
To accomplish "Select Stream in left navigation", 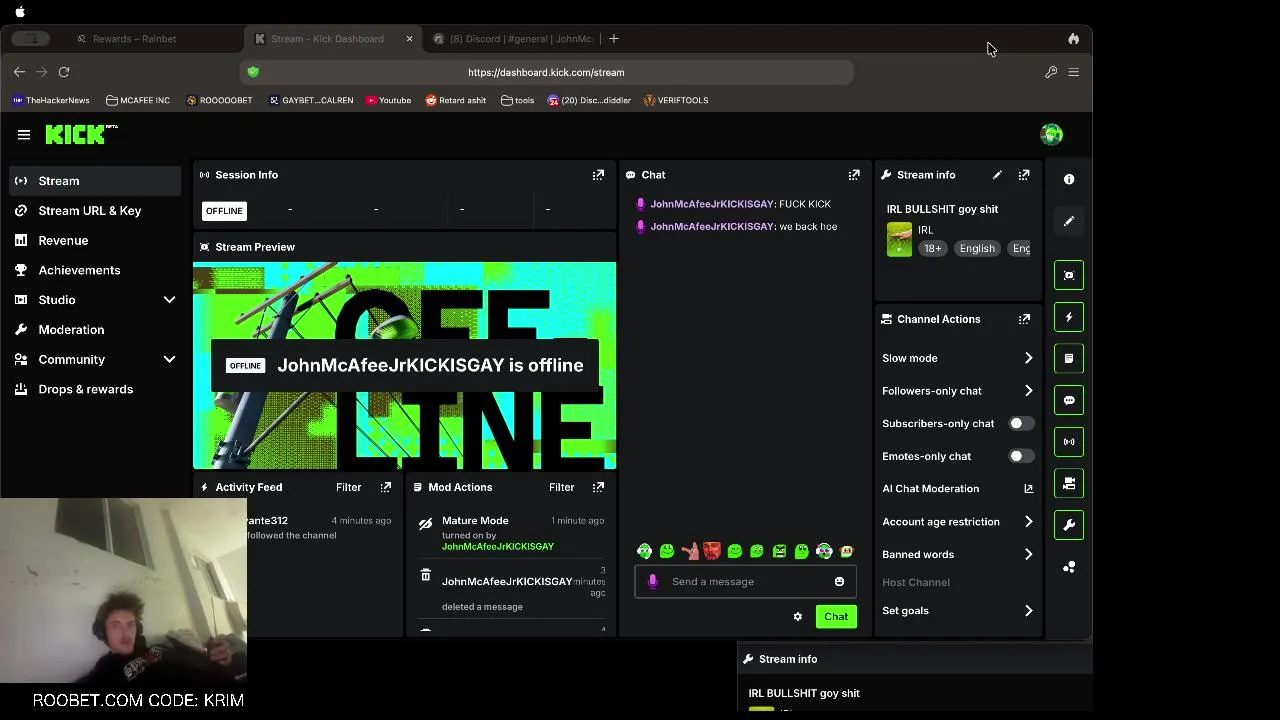I will point(95,181).
